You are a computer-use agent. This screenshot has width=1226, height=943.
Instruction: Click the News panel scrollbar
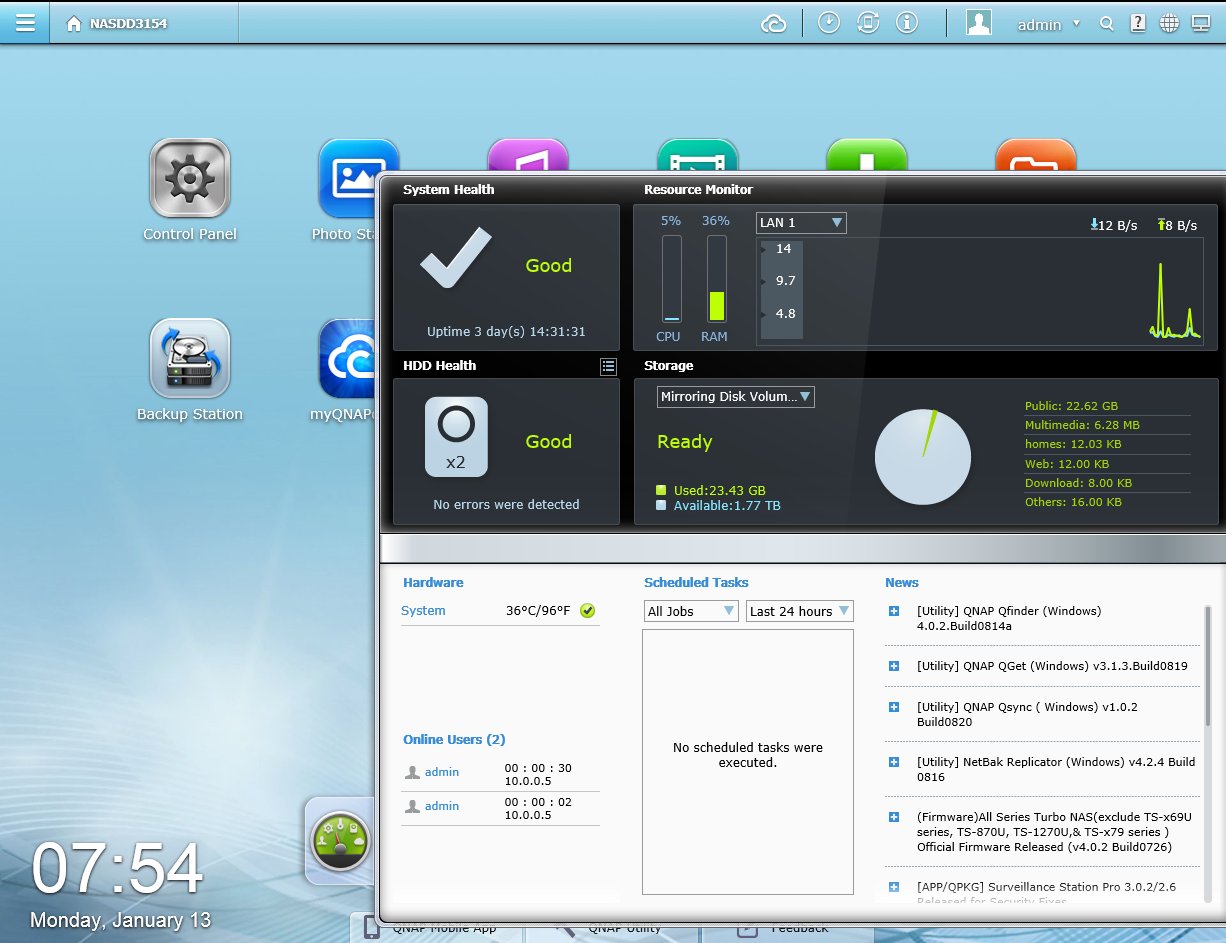pyautogui.click(x=1208, y=666)
